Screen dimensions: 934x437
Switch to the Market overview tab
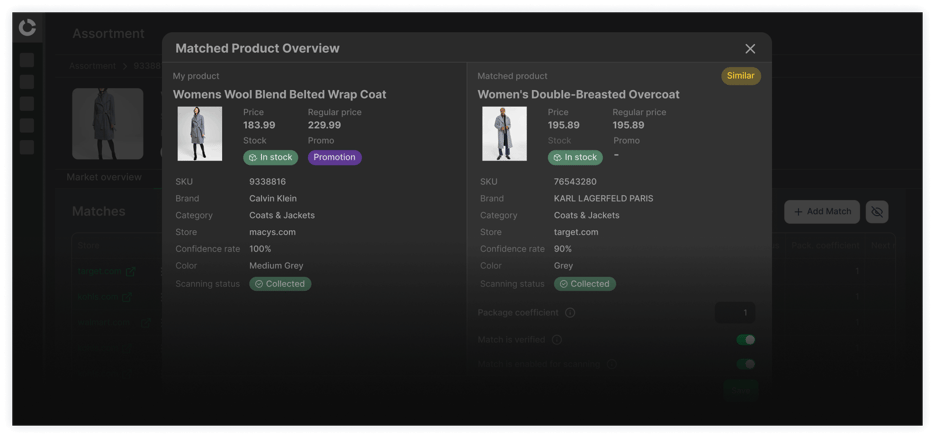click(104, 177)
